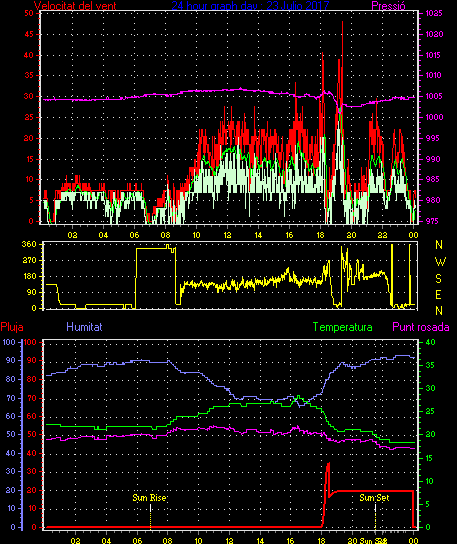The image size is (457, 544).
Task: Click the 'S' compass direction label
Action: (x=439, y=278)
